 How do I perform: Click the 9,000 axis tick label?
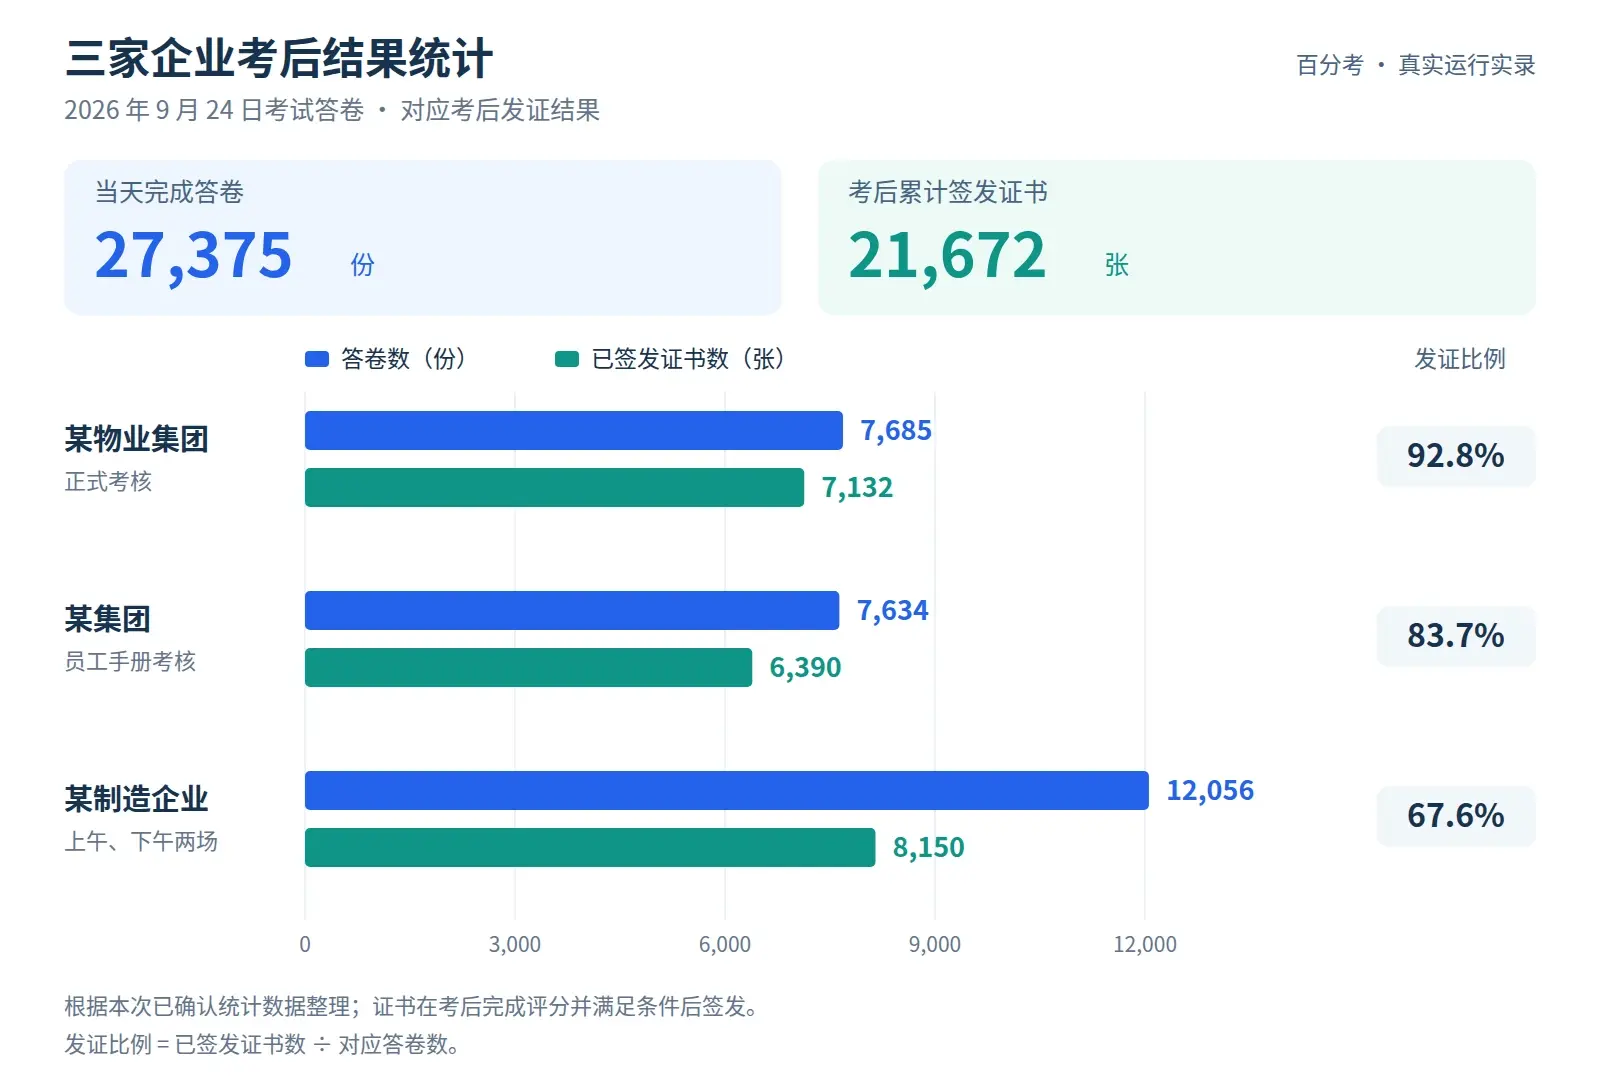(x=935, y=944)
